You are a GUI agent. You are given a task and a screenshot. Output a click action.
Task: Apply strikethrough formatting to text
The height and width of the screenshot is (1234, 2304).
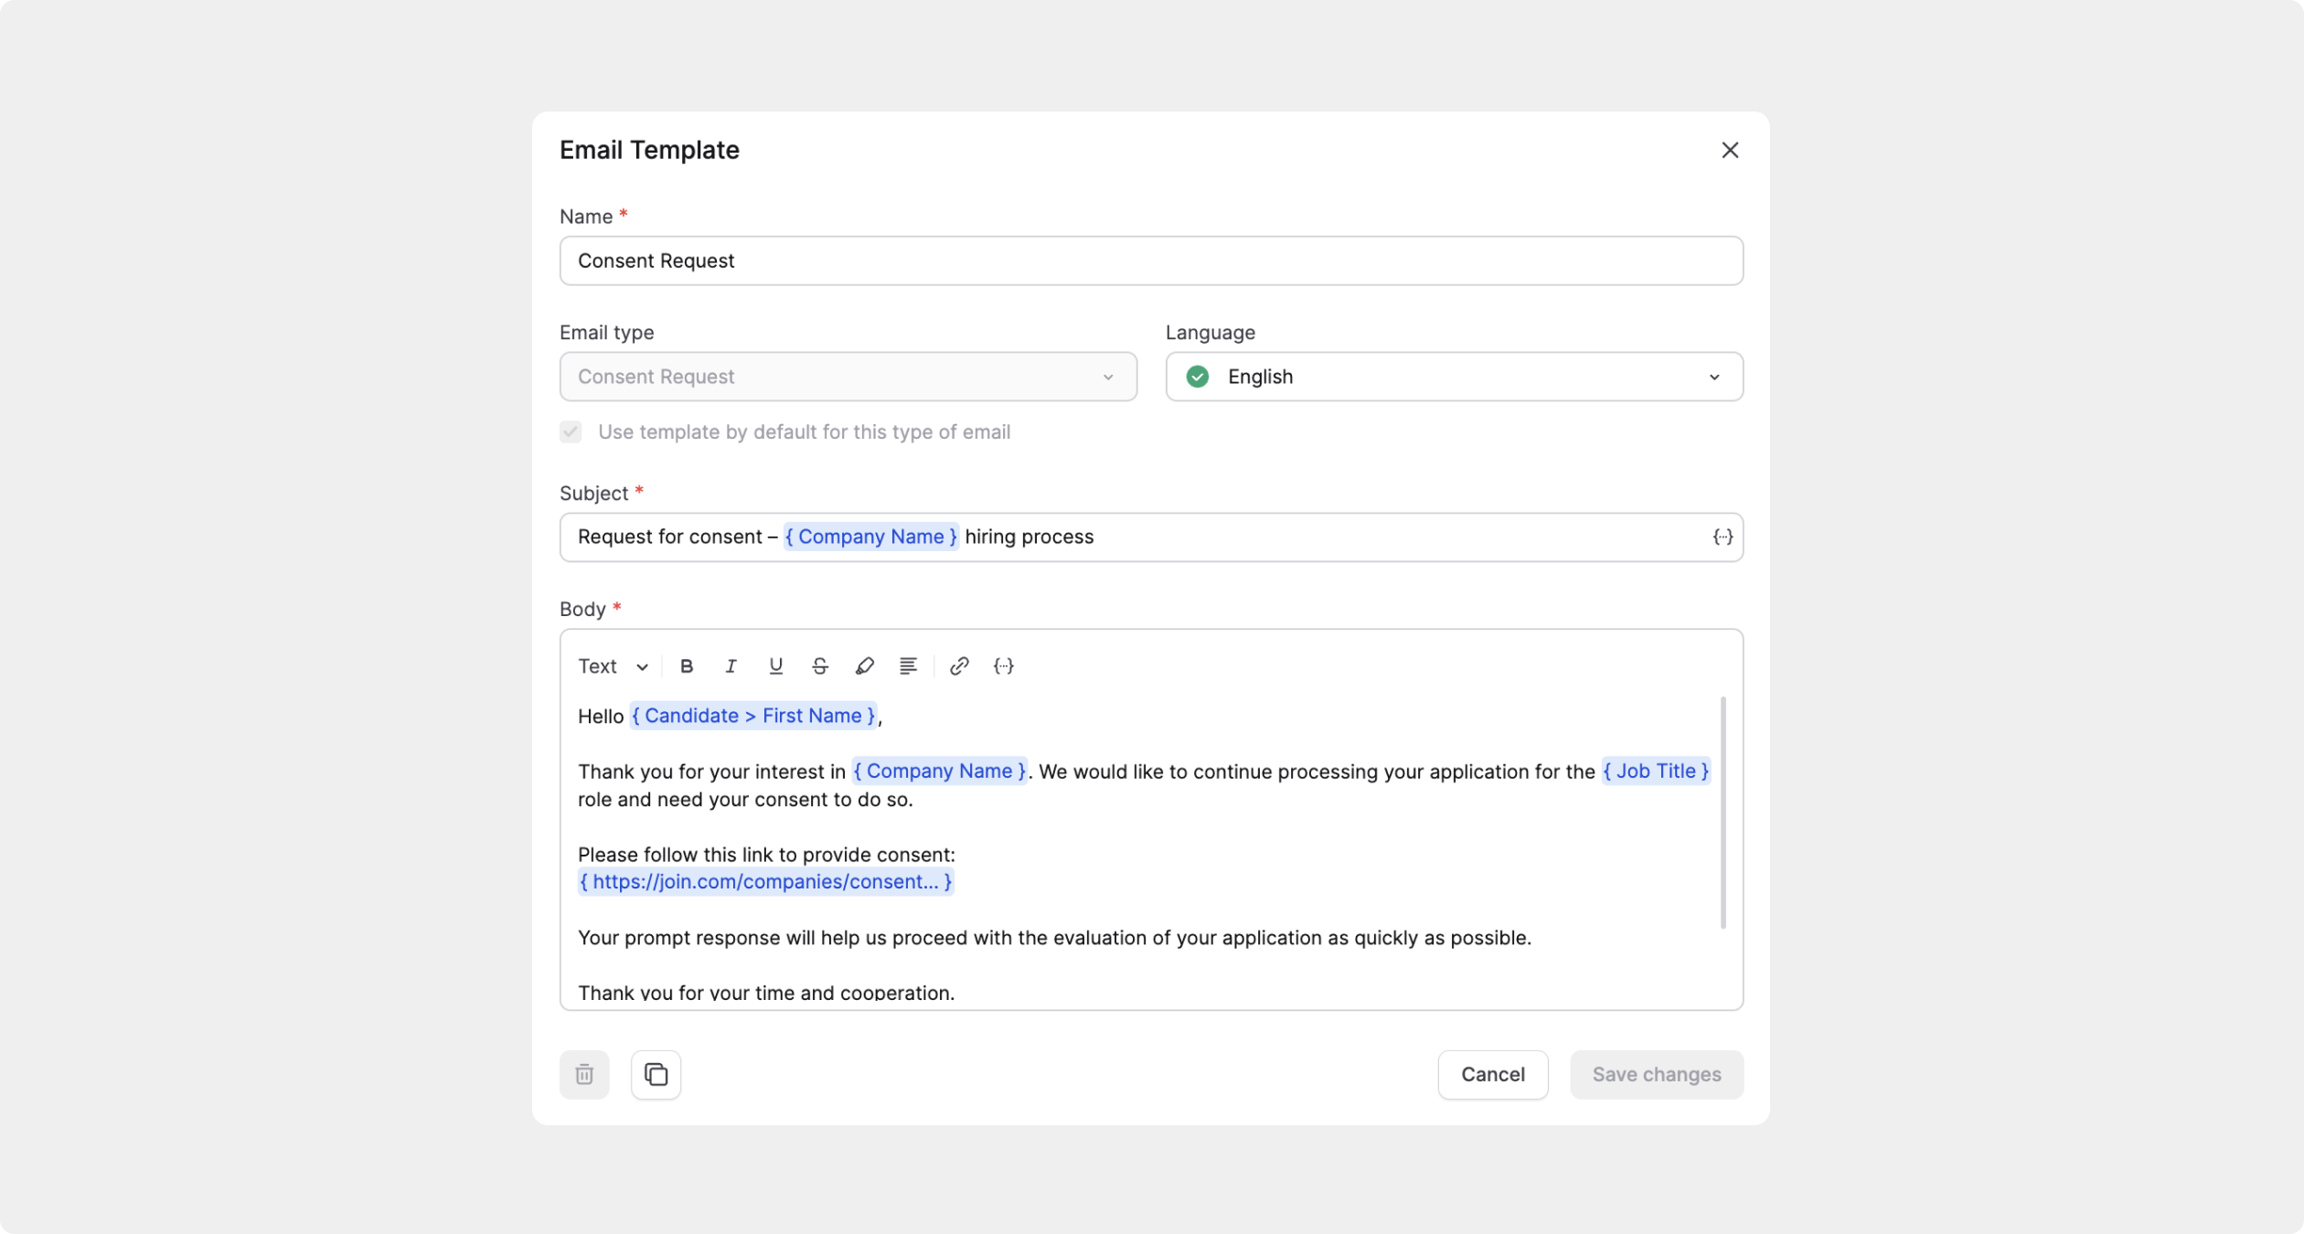(x=820, y=666)
